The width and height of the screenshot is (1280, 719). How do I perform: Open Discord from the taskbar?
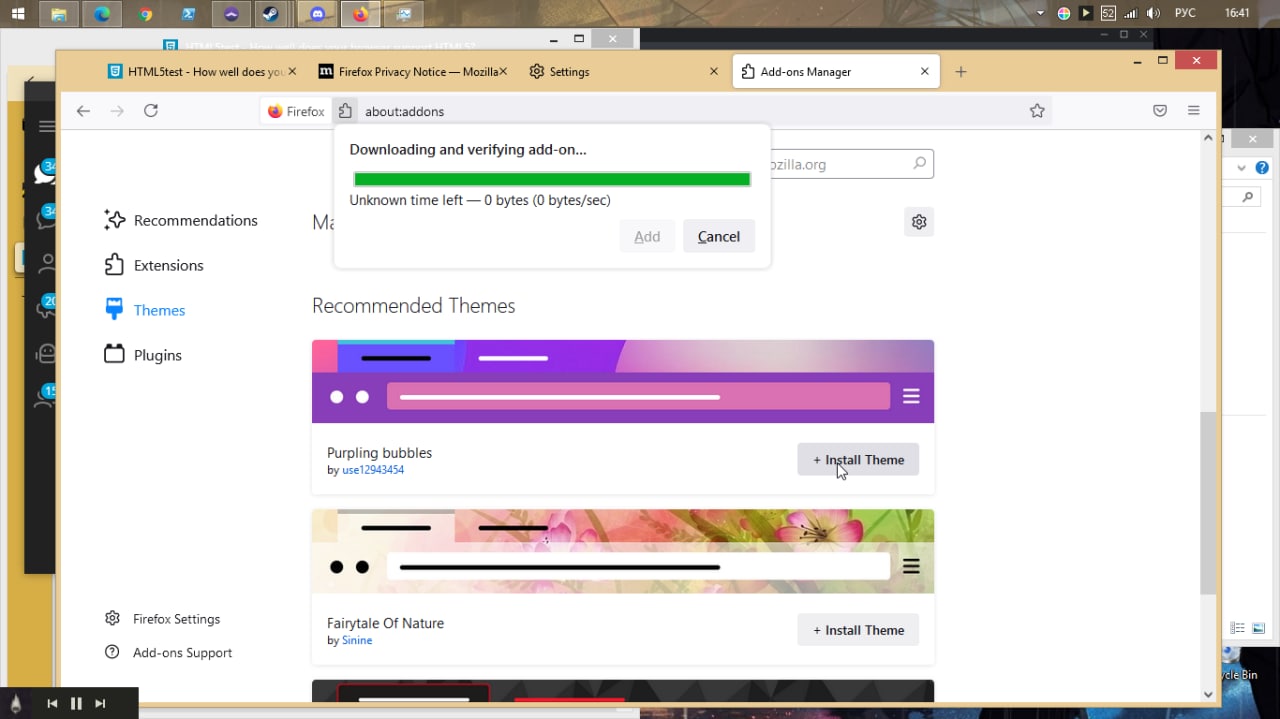(317, 14)
